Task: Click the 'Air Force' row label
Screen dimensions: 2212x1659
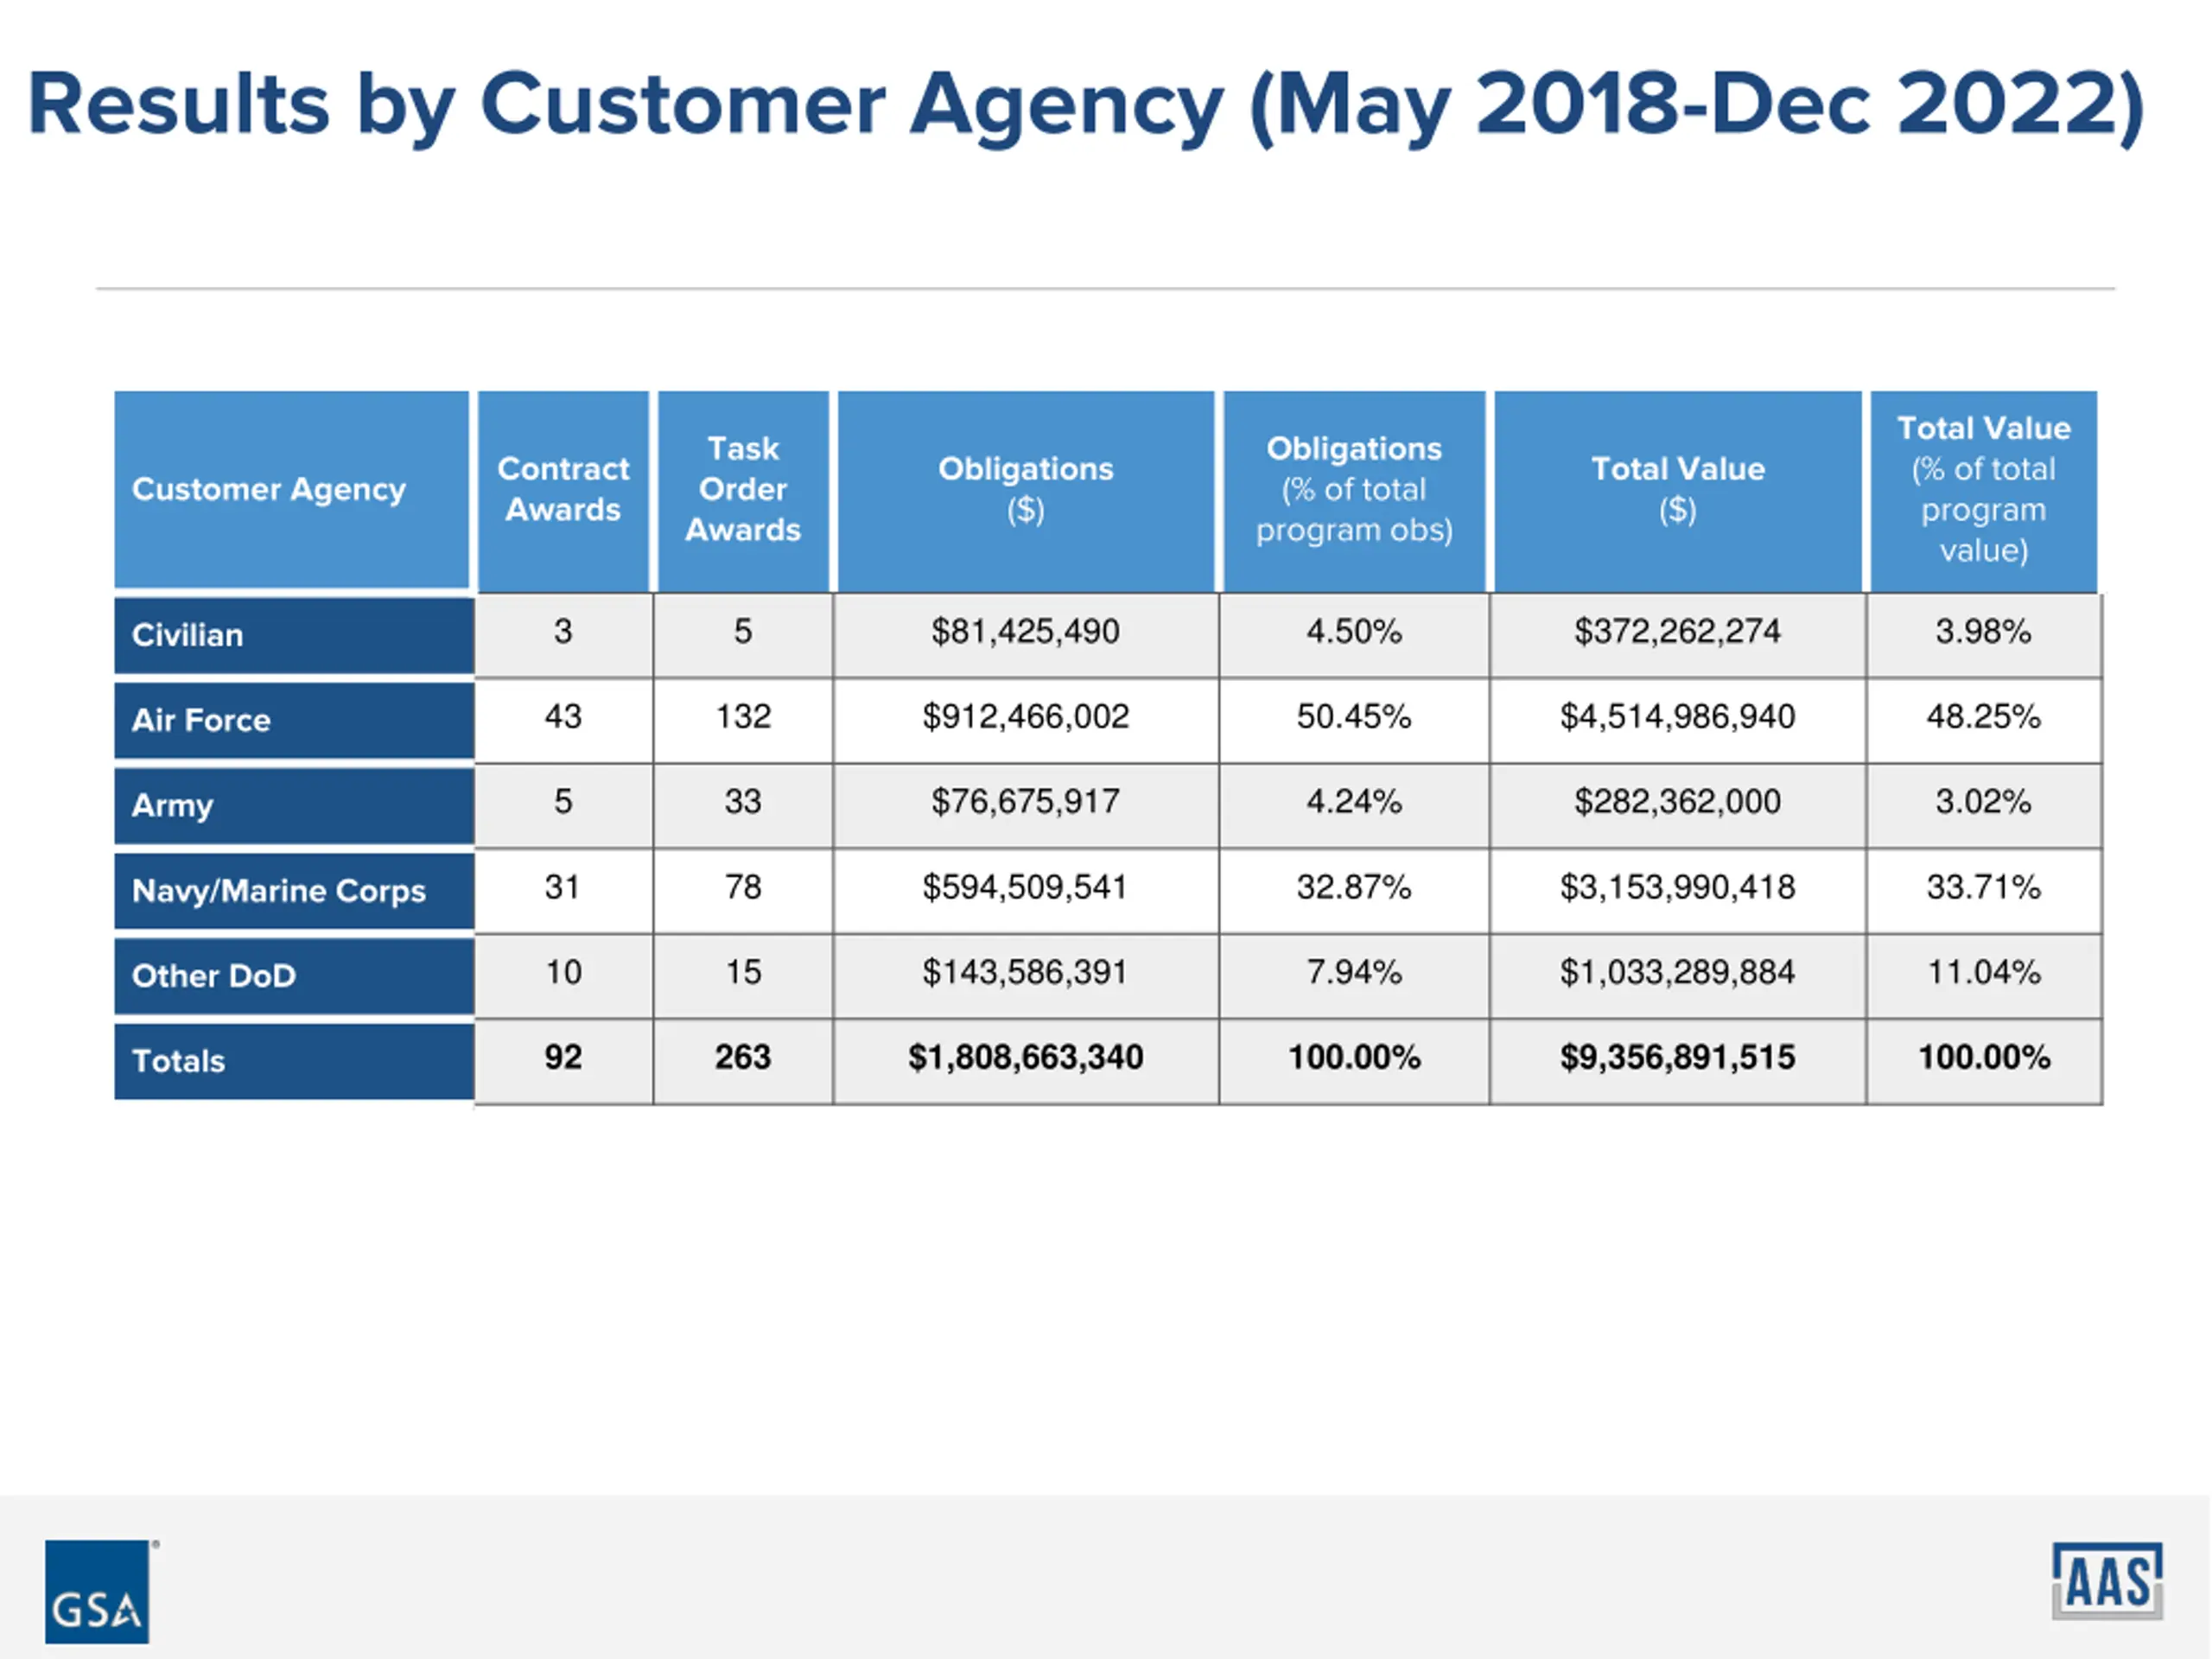Action: click(x=294, y=720)
